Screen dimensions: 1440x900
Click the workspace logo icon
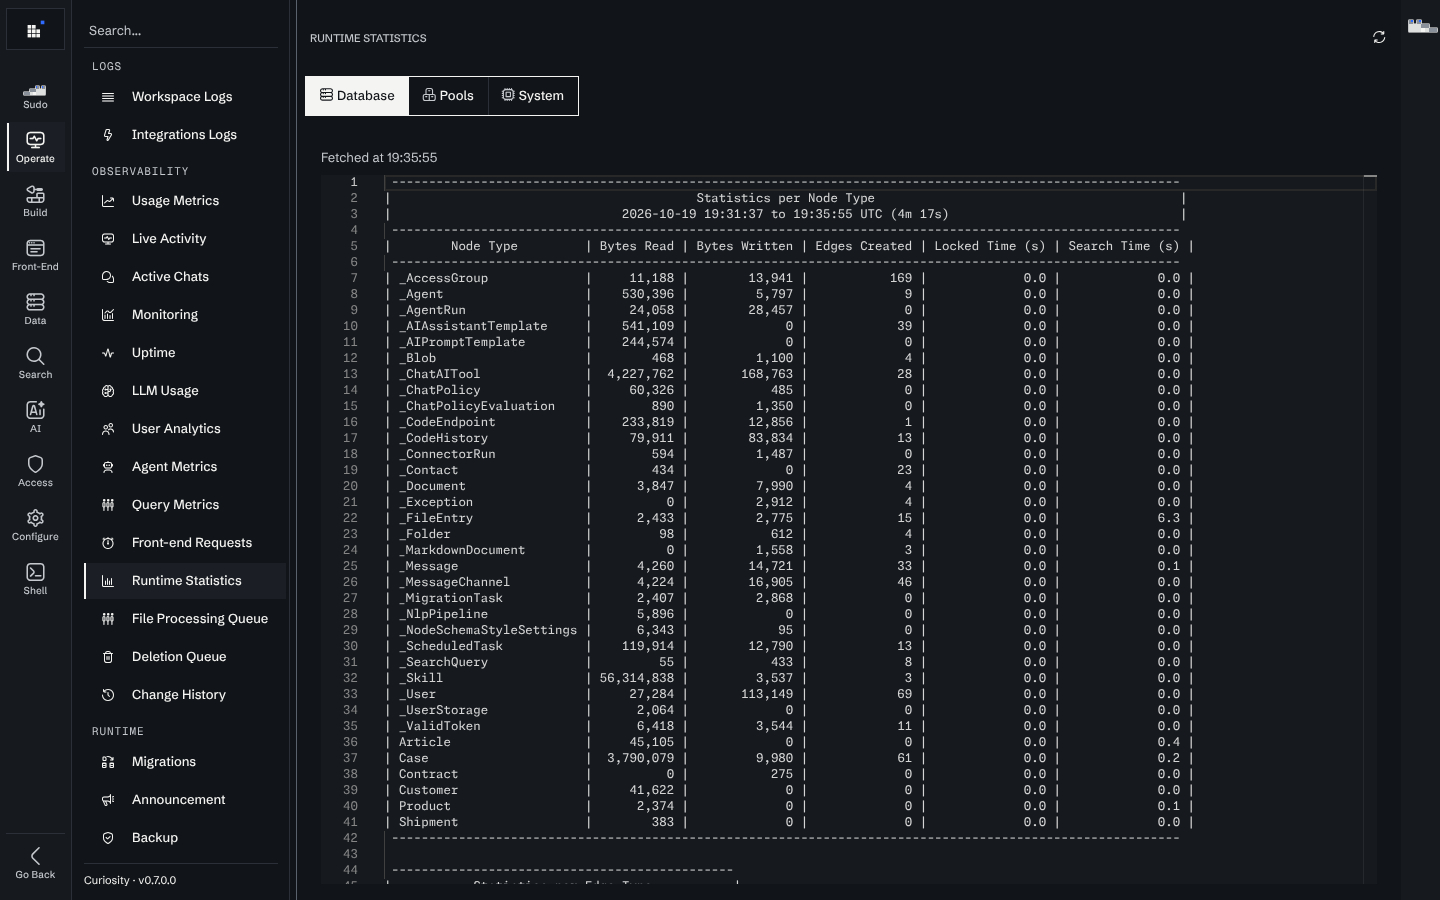(35, 30)
